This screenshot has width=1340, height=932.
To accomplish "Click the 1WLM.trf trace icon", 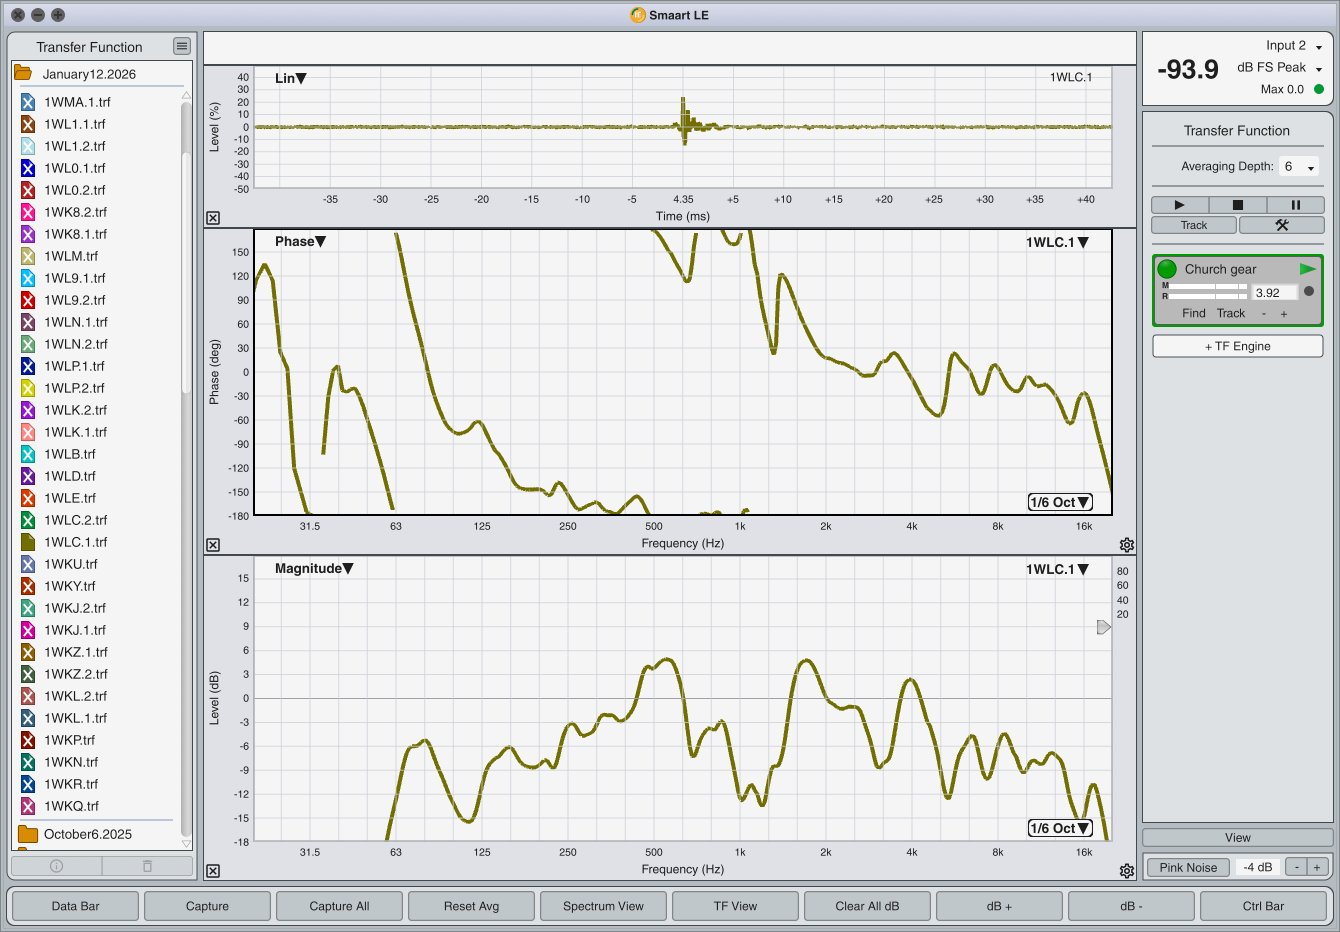I will [28, 256].
